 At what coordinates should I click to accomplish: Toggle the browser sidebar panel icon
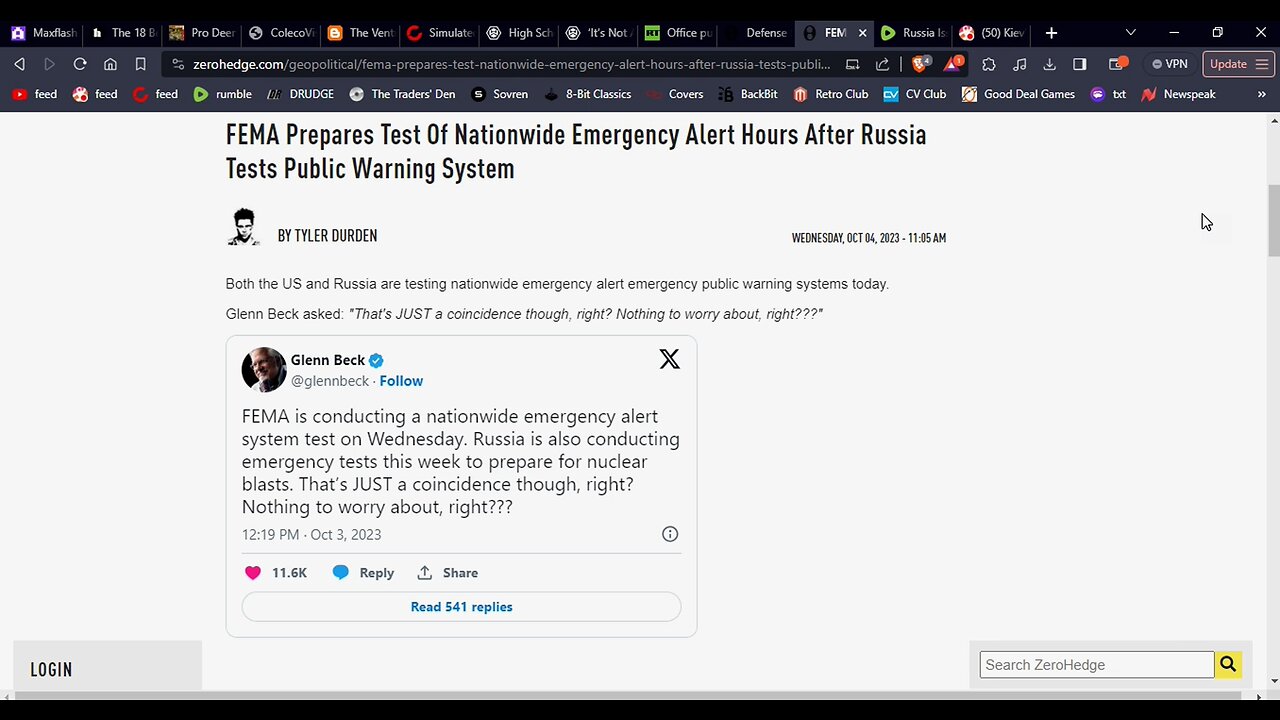pyautogui.click(x=1079, y=64)
